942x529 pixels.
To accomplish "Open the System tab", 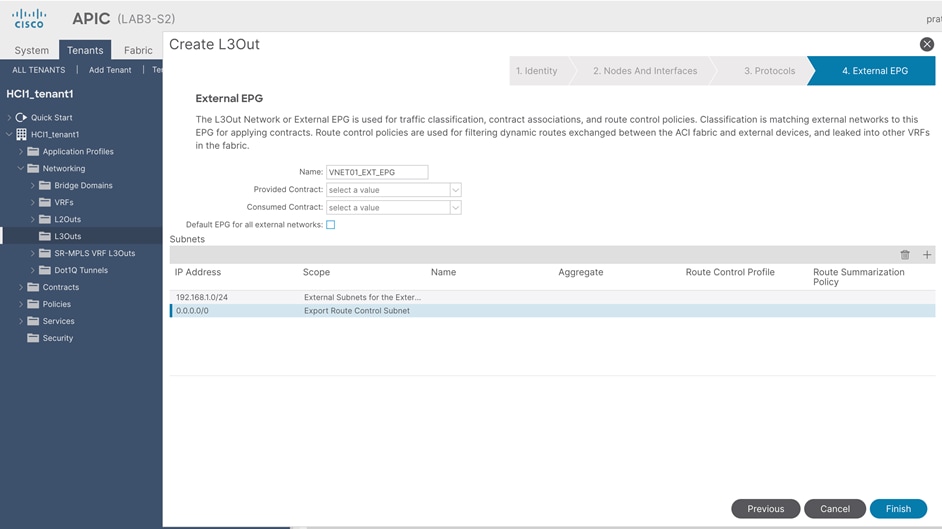I will pyautogui.click(x=32, y=50).
